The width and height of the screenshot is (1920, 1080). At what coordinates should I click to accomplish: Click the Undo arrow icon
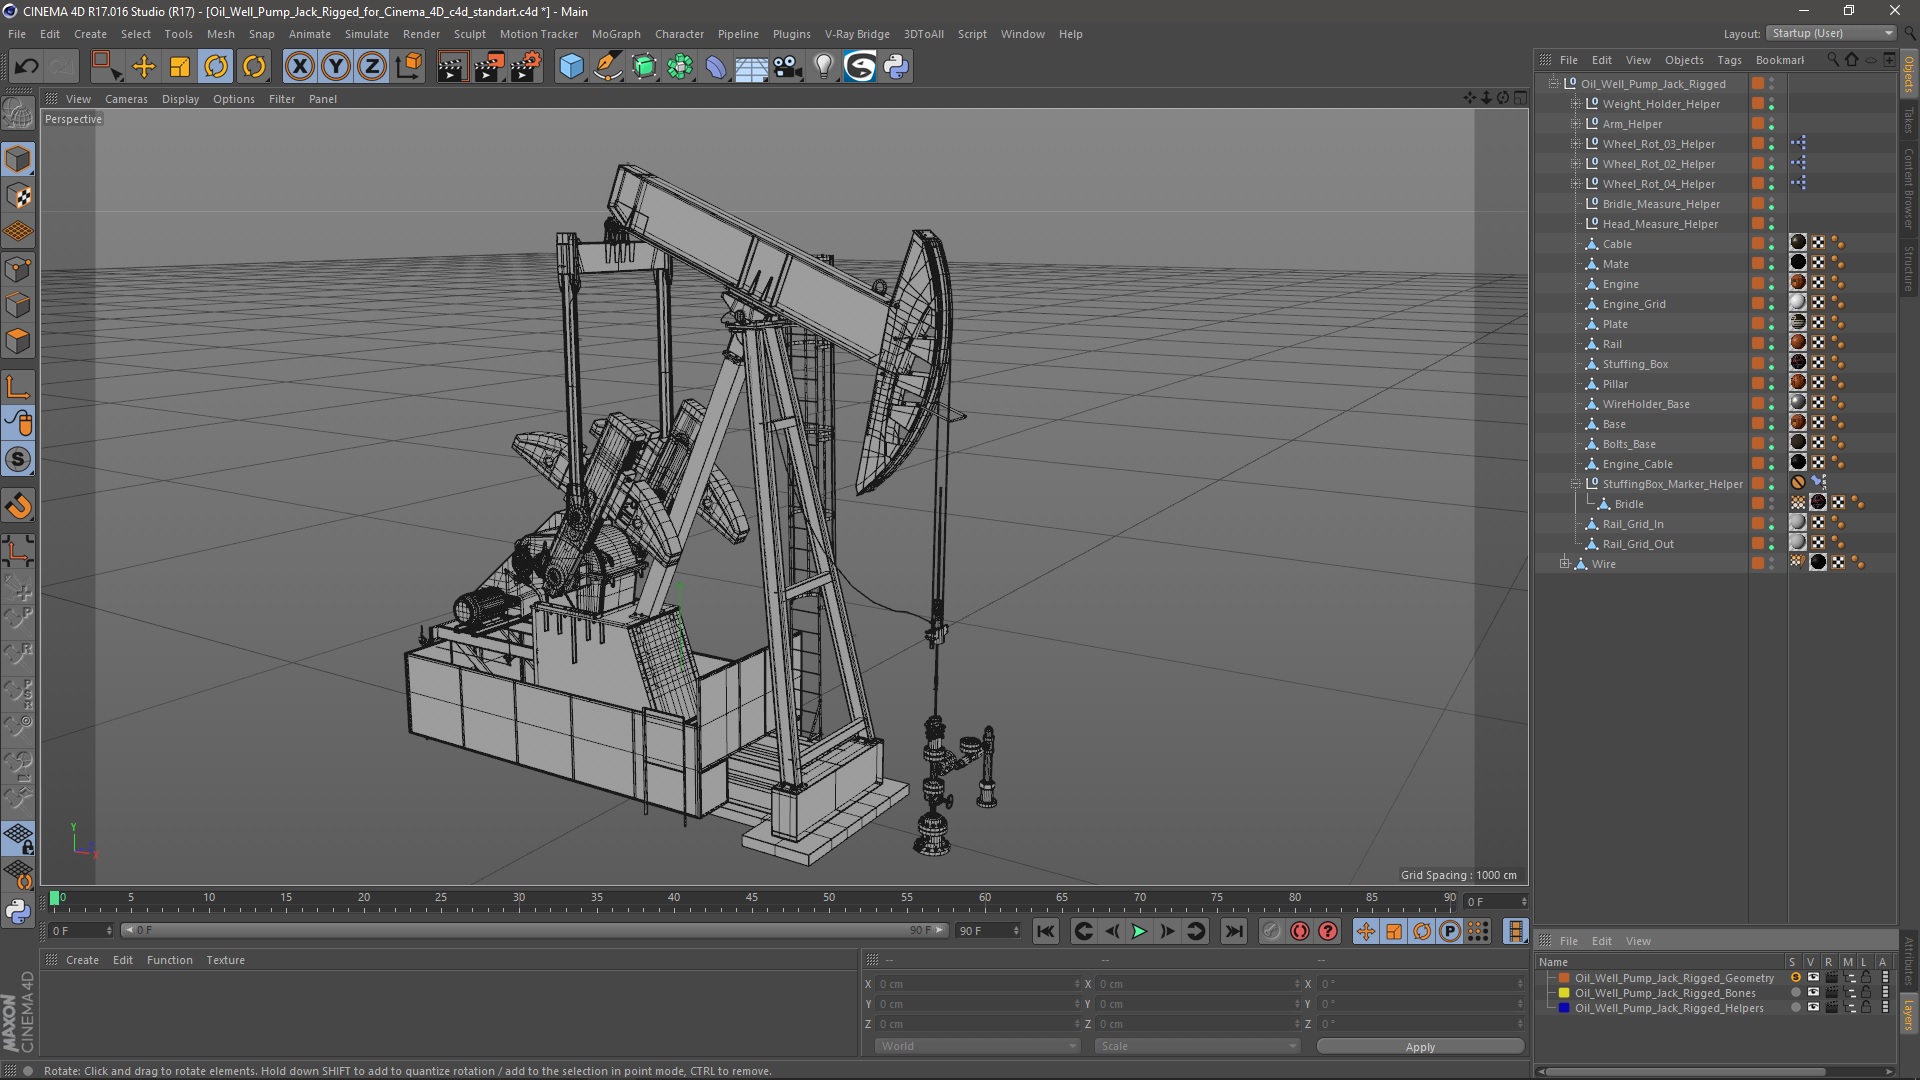tap(26, 67)
